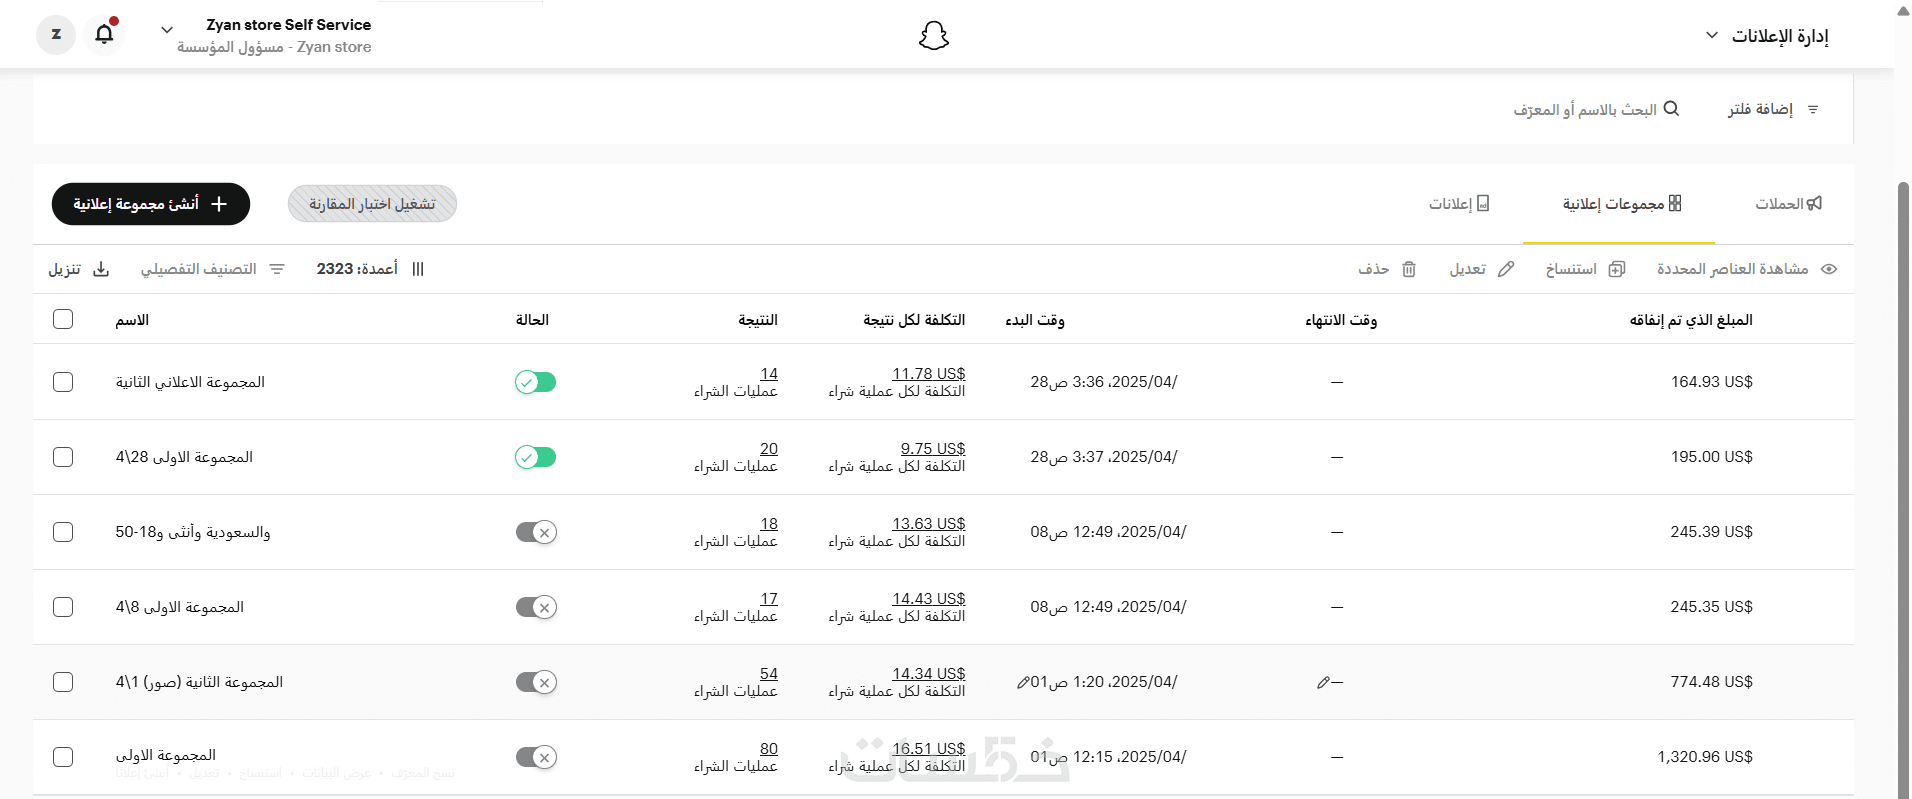Enable the المجموعة الاولى 4\8 toggle
The width and height of the screenshot is (1912, 799).
535,607
